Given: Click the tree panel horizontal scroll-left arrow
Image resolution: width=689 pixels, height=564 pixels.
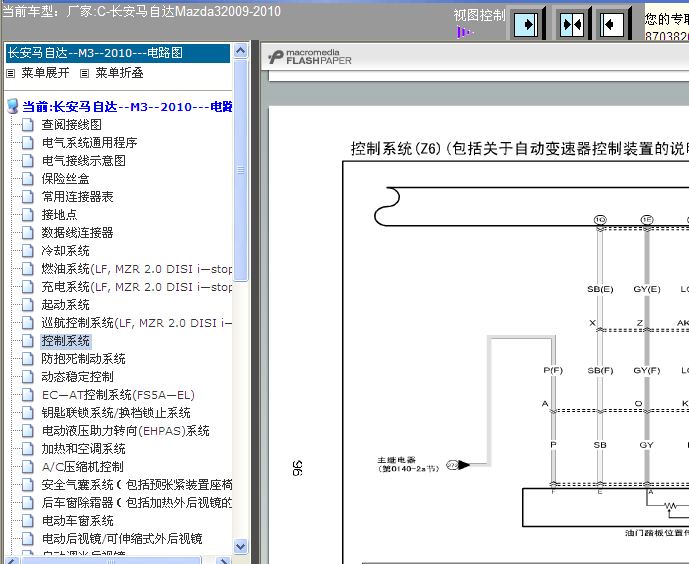Looking at the screenshot, I should pyautogui.click(x=11, y=560).
